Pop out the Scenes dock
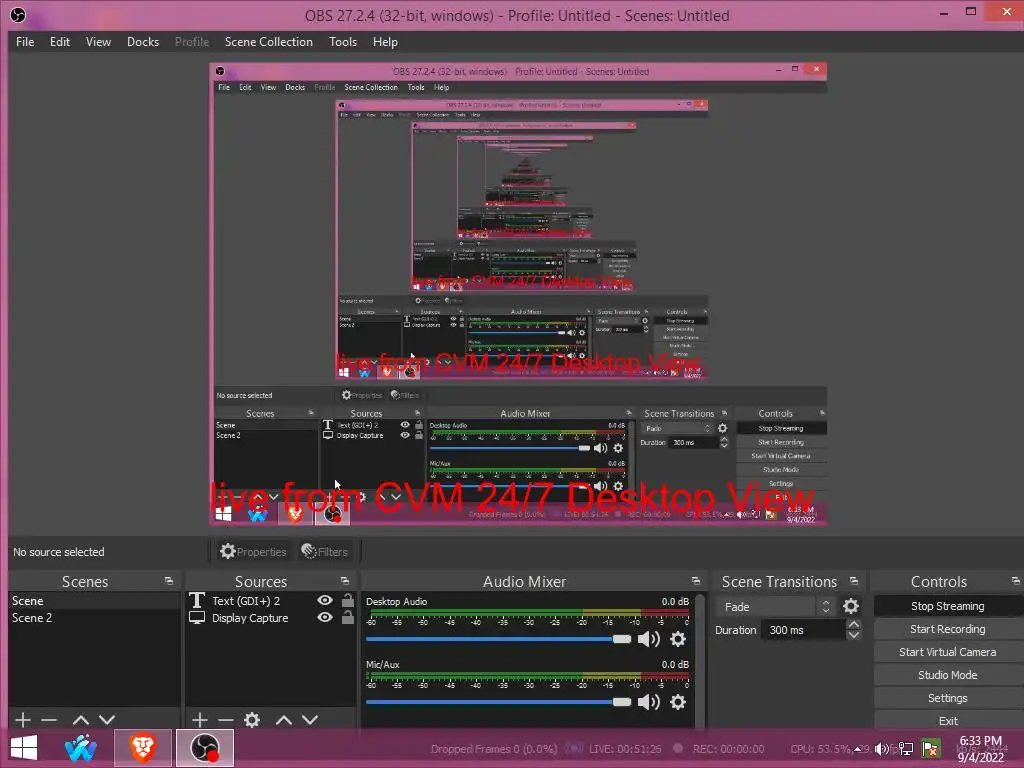 pyautogui.click(x=169, y=581)
